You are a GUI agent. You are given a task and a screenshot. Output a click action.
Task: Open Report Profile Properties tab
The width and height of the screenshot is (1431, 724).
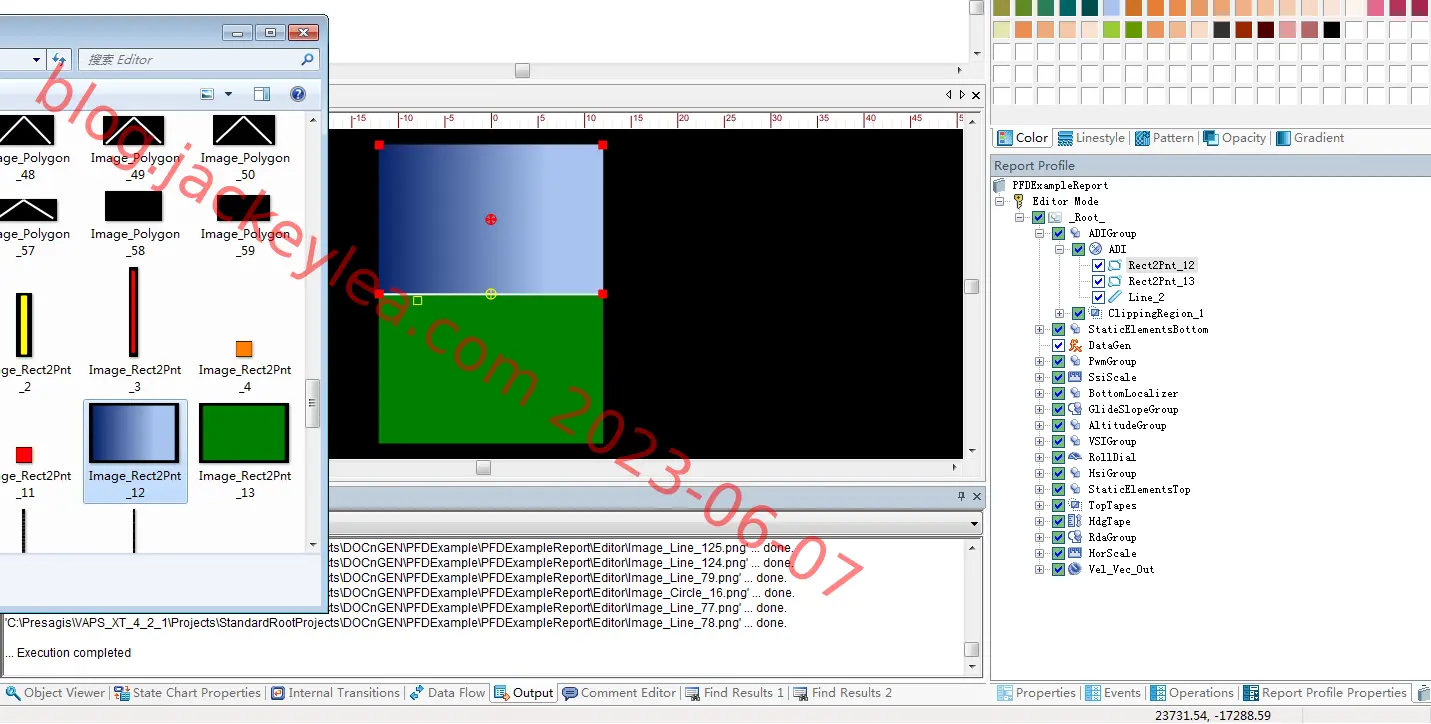point(1325,692)
